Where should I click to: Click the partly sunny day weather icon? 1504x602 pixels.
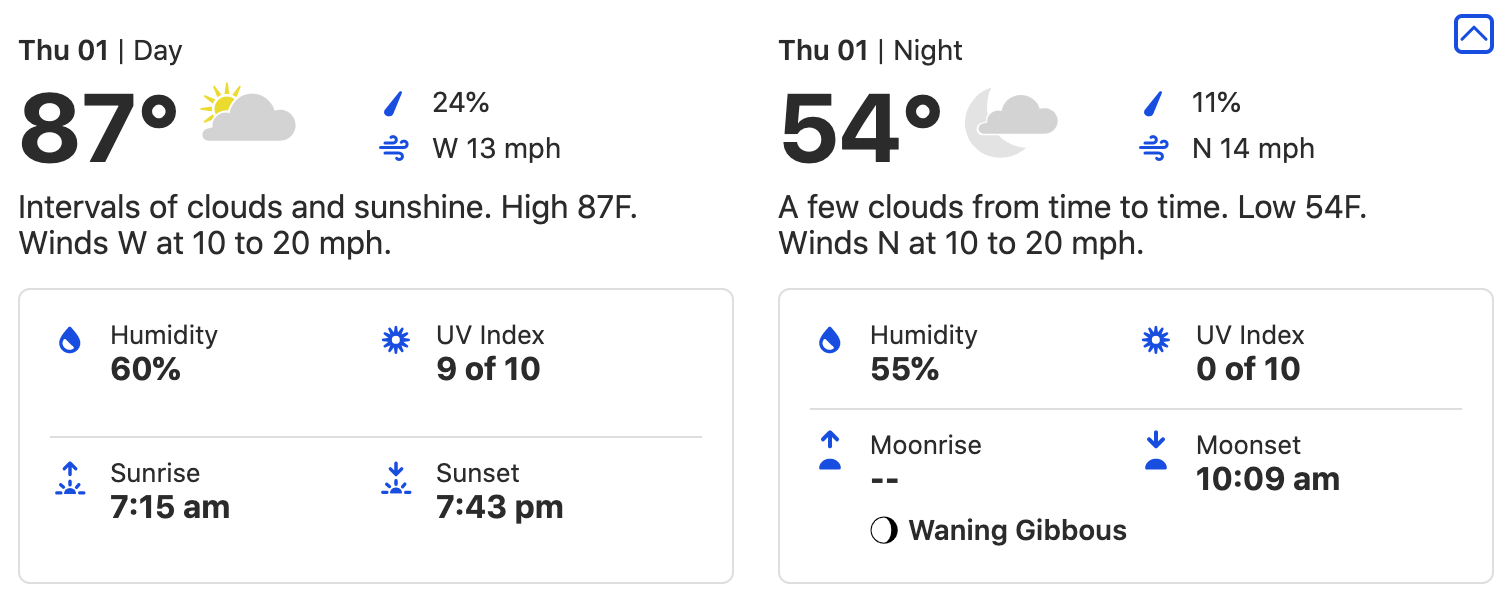[x=247, y=113]
